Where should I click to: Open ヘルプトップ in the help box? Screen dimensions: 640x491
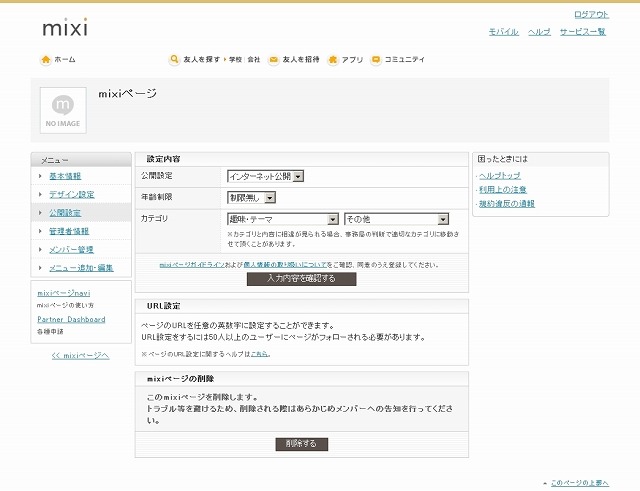click(x=500, y=176)
